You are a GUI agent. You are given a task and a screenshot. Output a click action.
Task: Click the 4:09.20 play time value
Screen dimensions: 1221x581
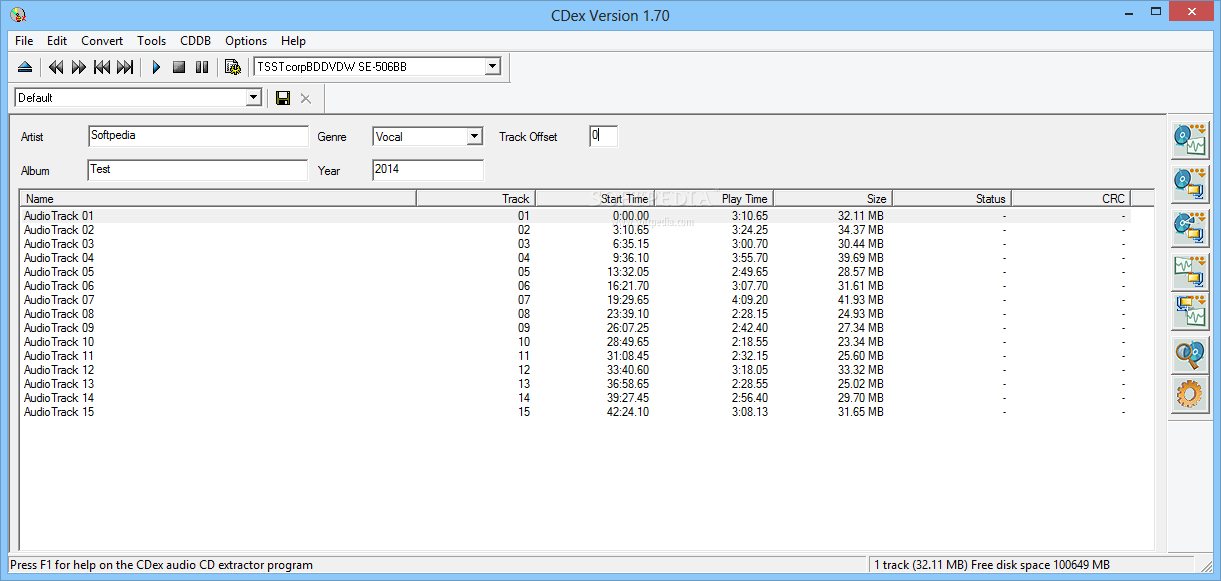pyautogui.click(x=749, y=300)
